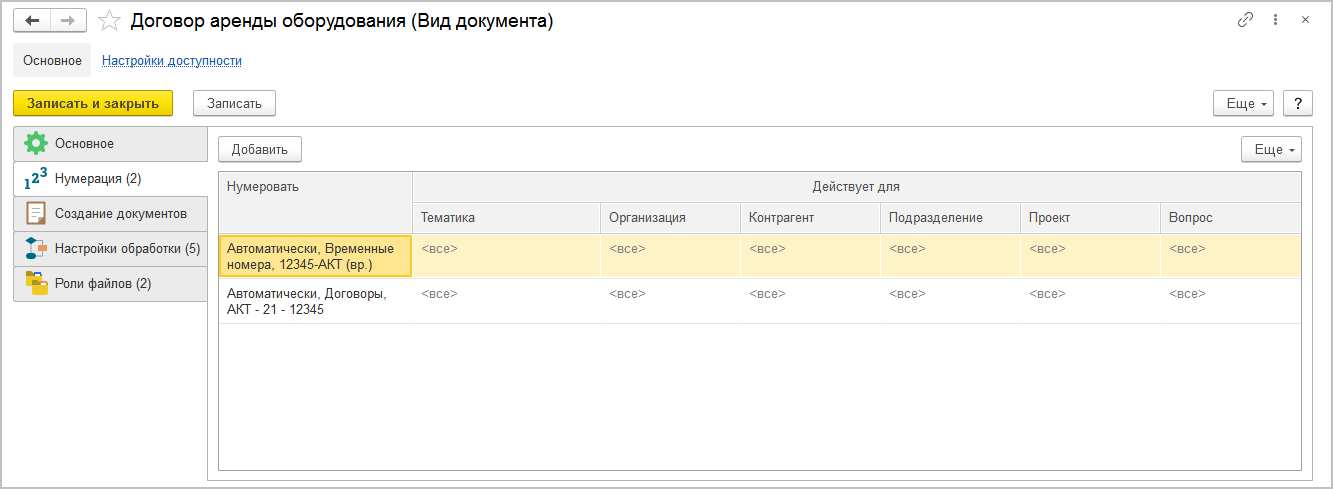Click the Роли файлов folder icon
The image size is (1333, 489).
36,283
